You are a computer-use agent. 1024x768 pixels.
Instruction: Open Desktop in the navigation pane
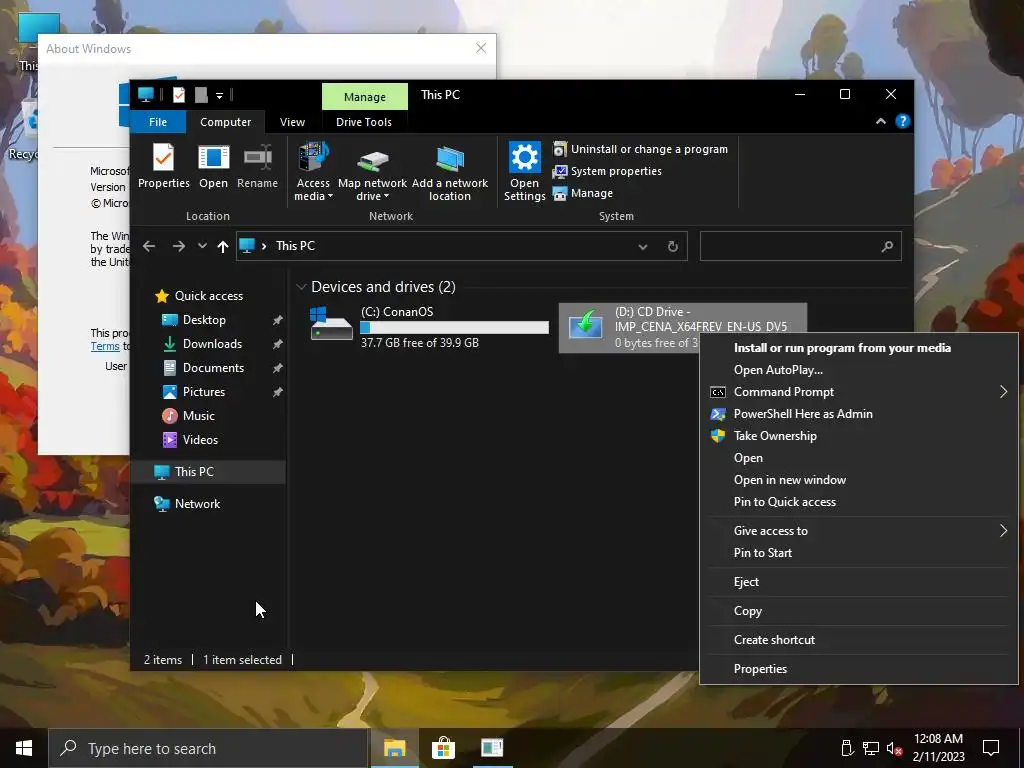pos(204,320)
